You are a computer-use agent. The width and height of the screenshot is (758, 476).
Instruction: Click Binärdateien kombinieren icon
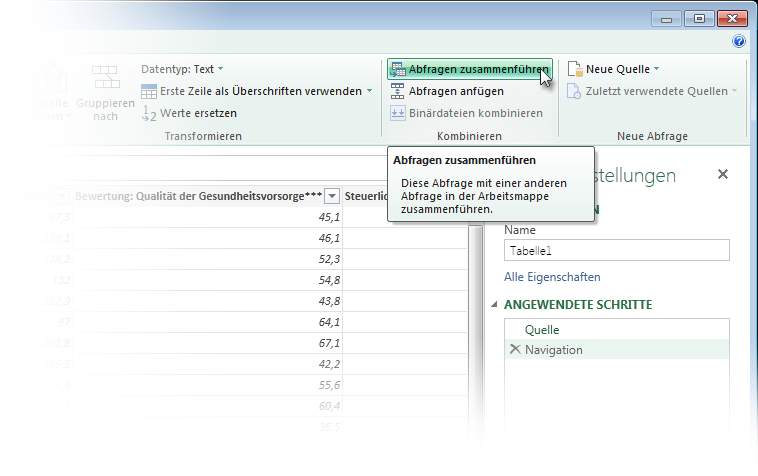click(x=397, y=113)
